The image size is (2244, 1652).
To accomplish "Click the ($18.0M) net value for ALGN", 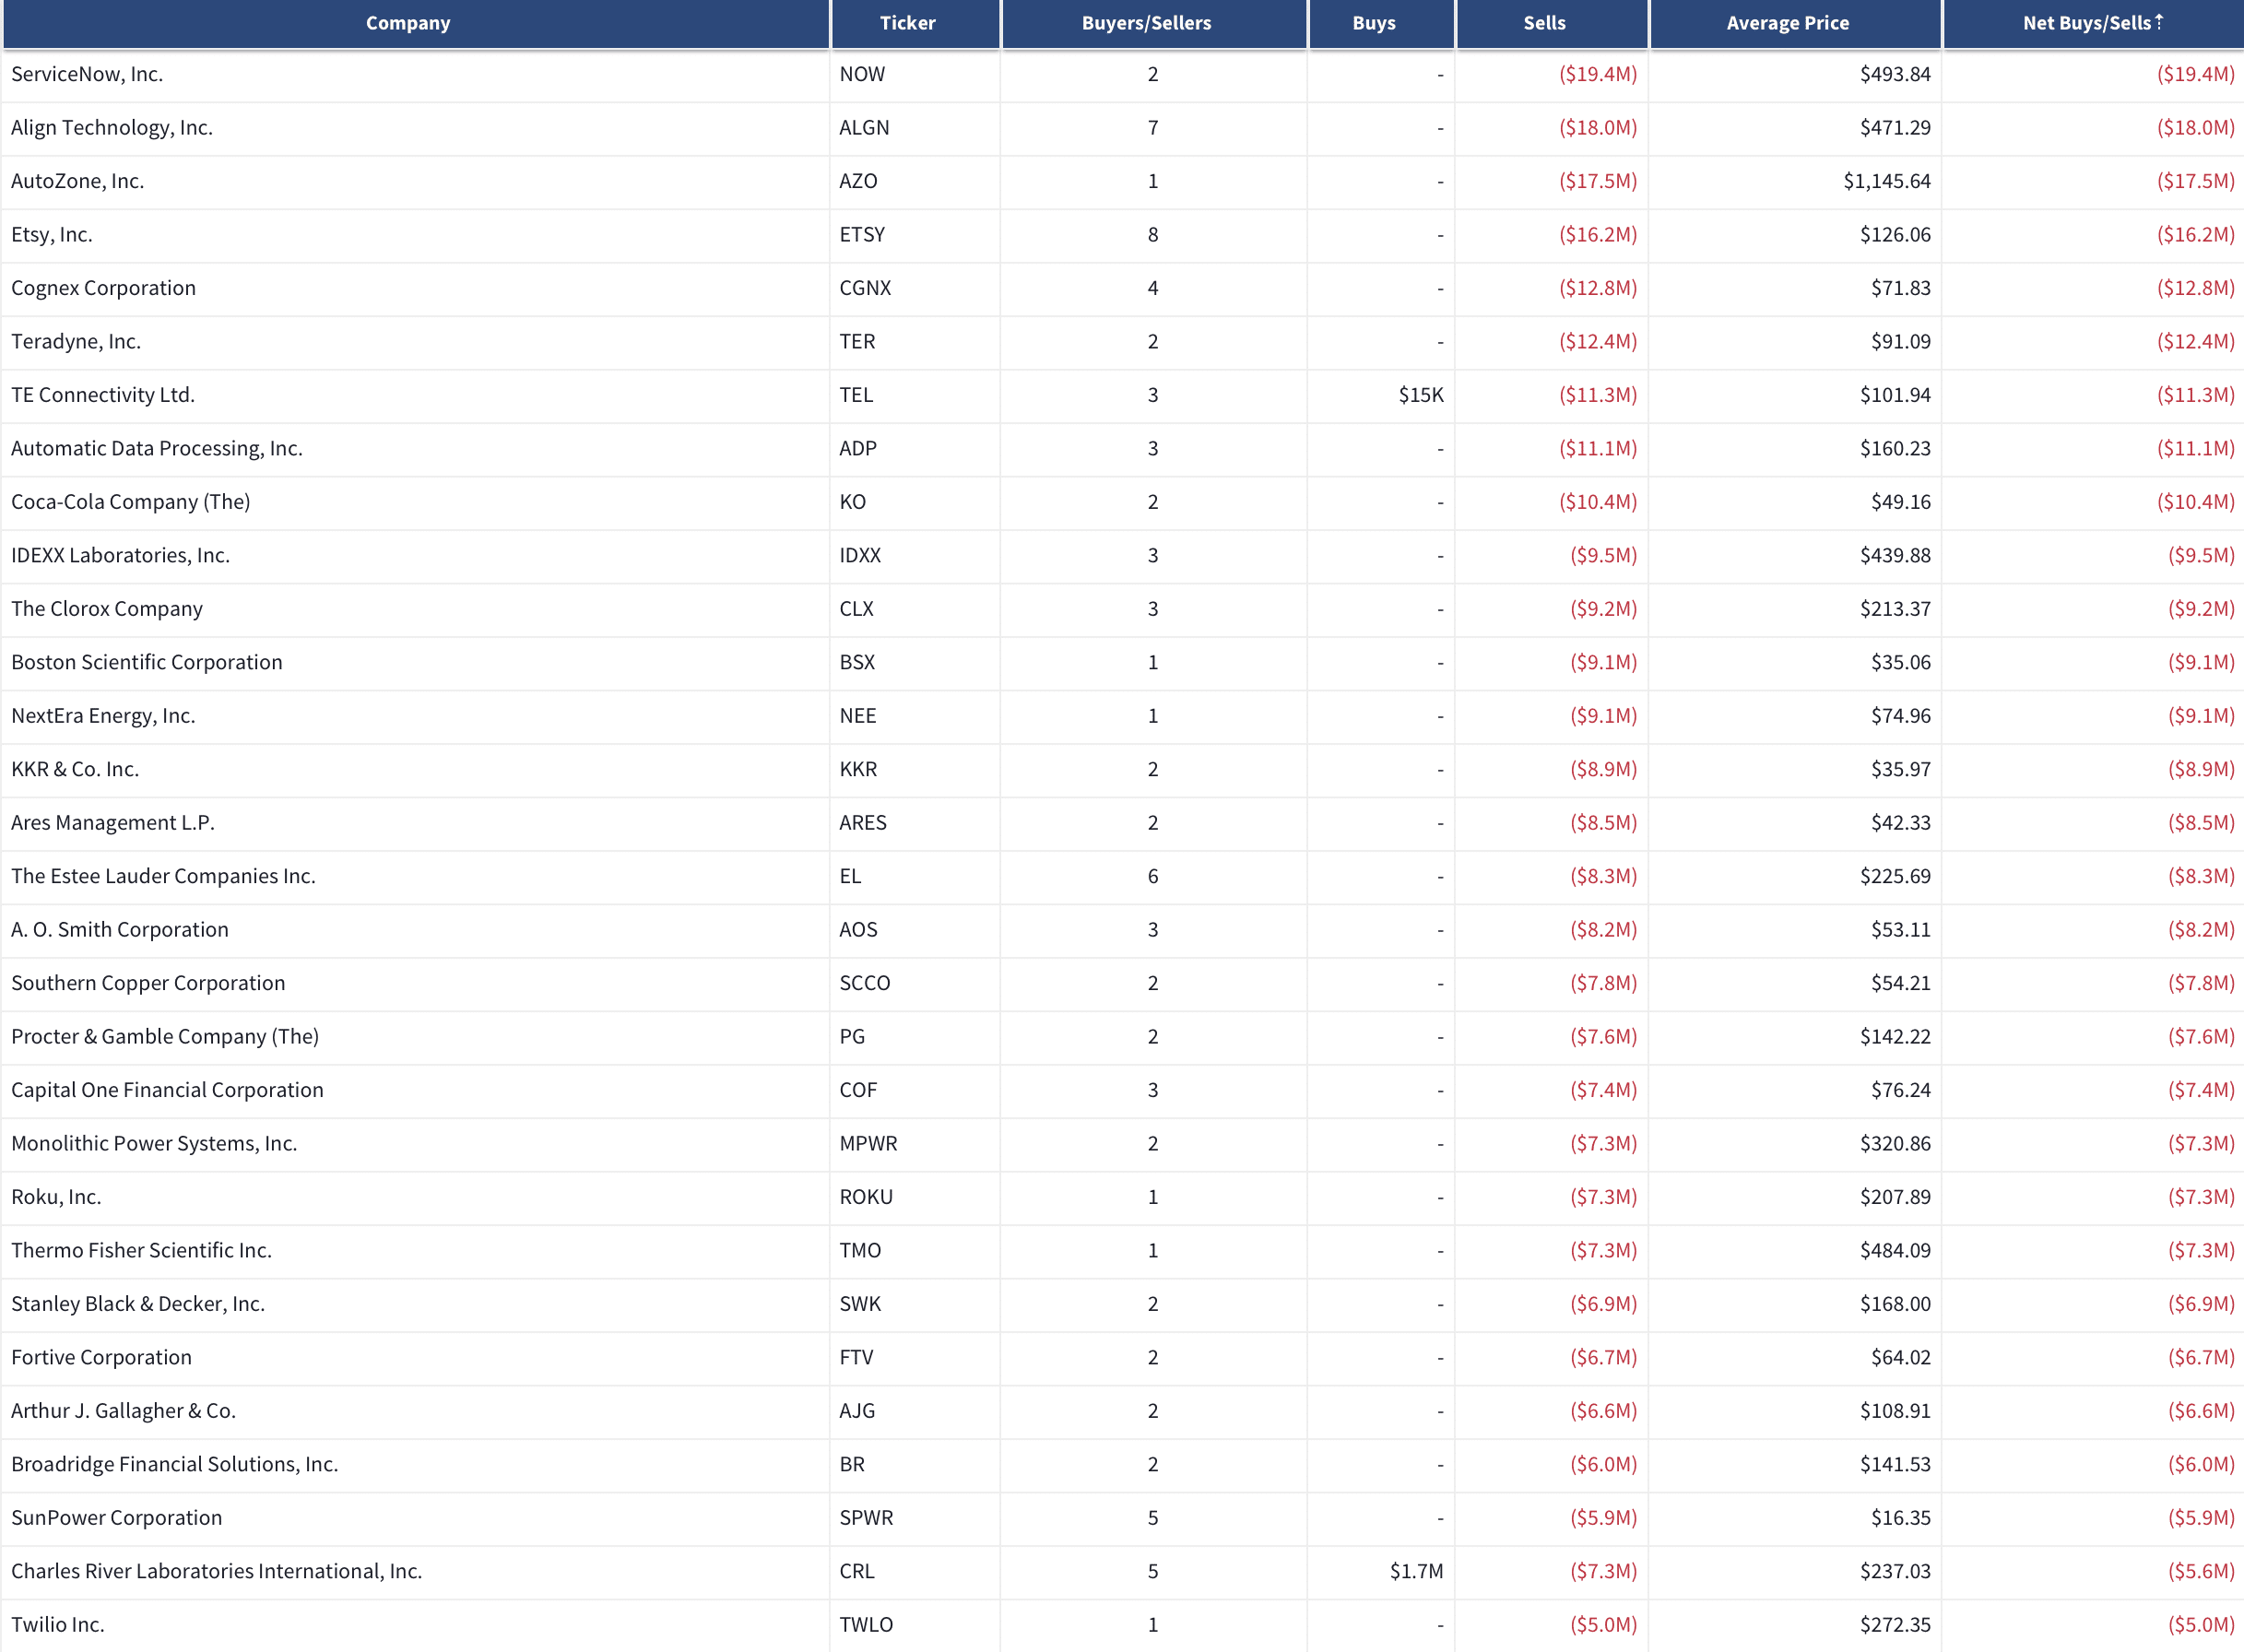I will [x=2195, y=128].
